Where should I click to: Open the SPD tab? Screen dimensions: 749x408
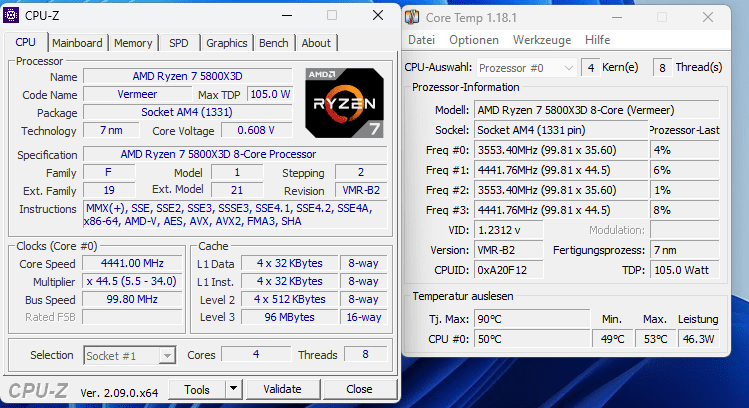[x=179, y=43]
